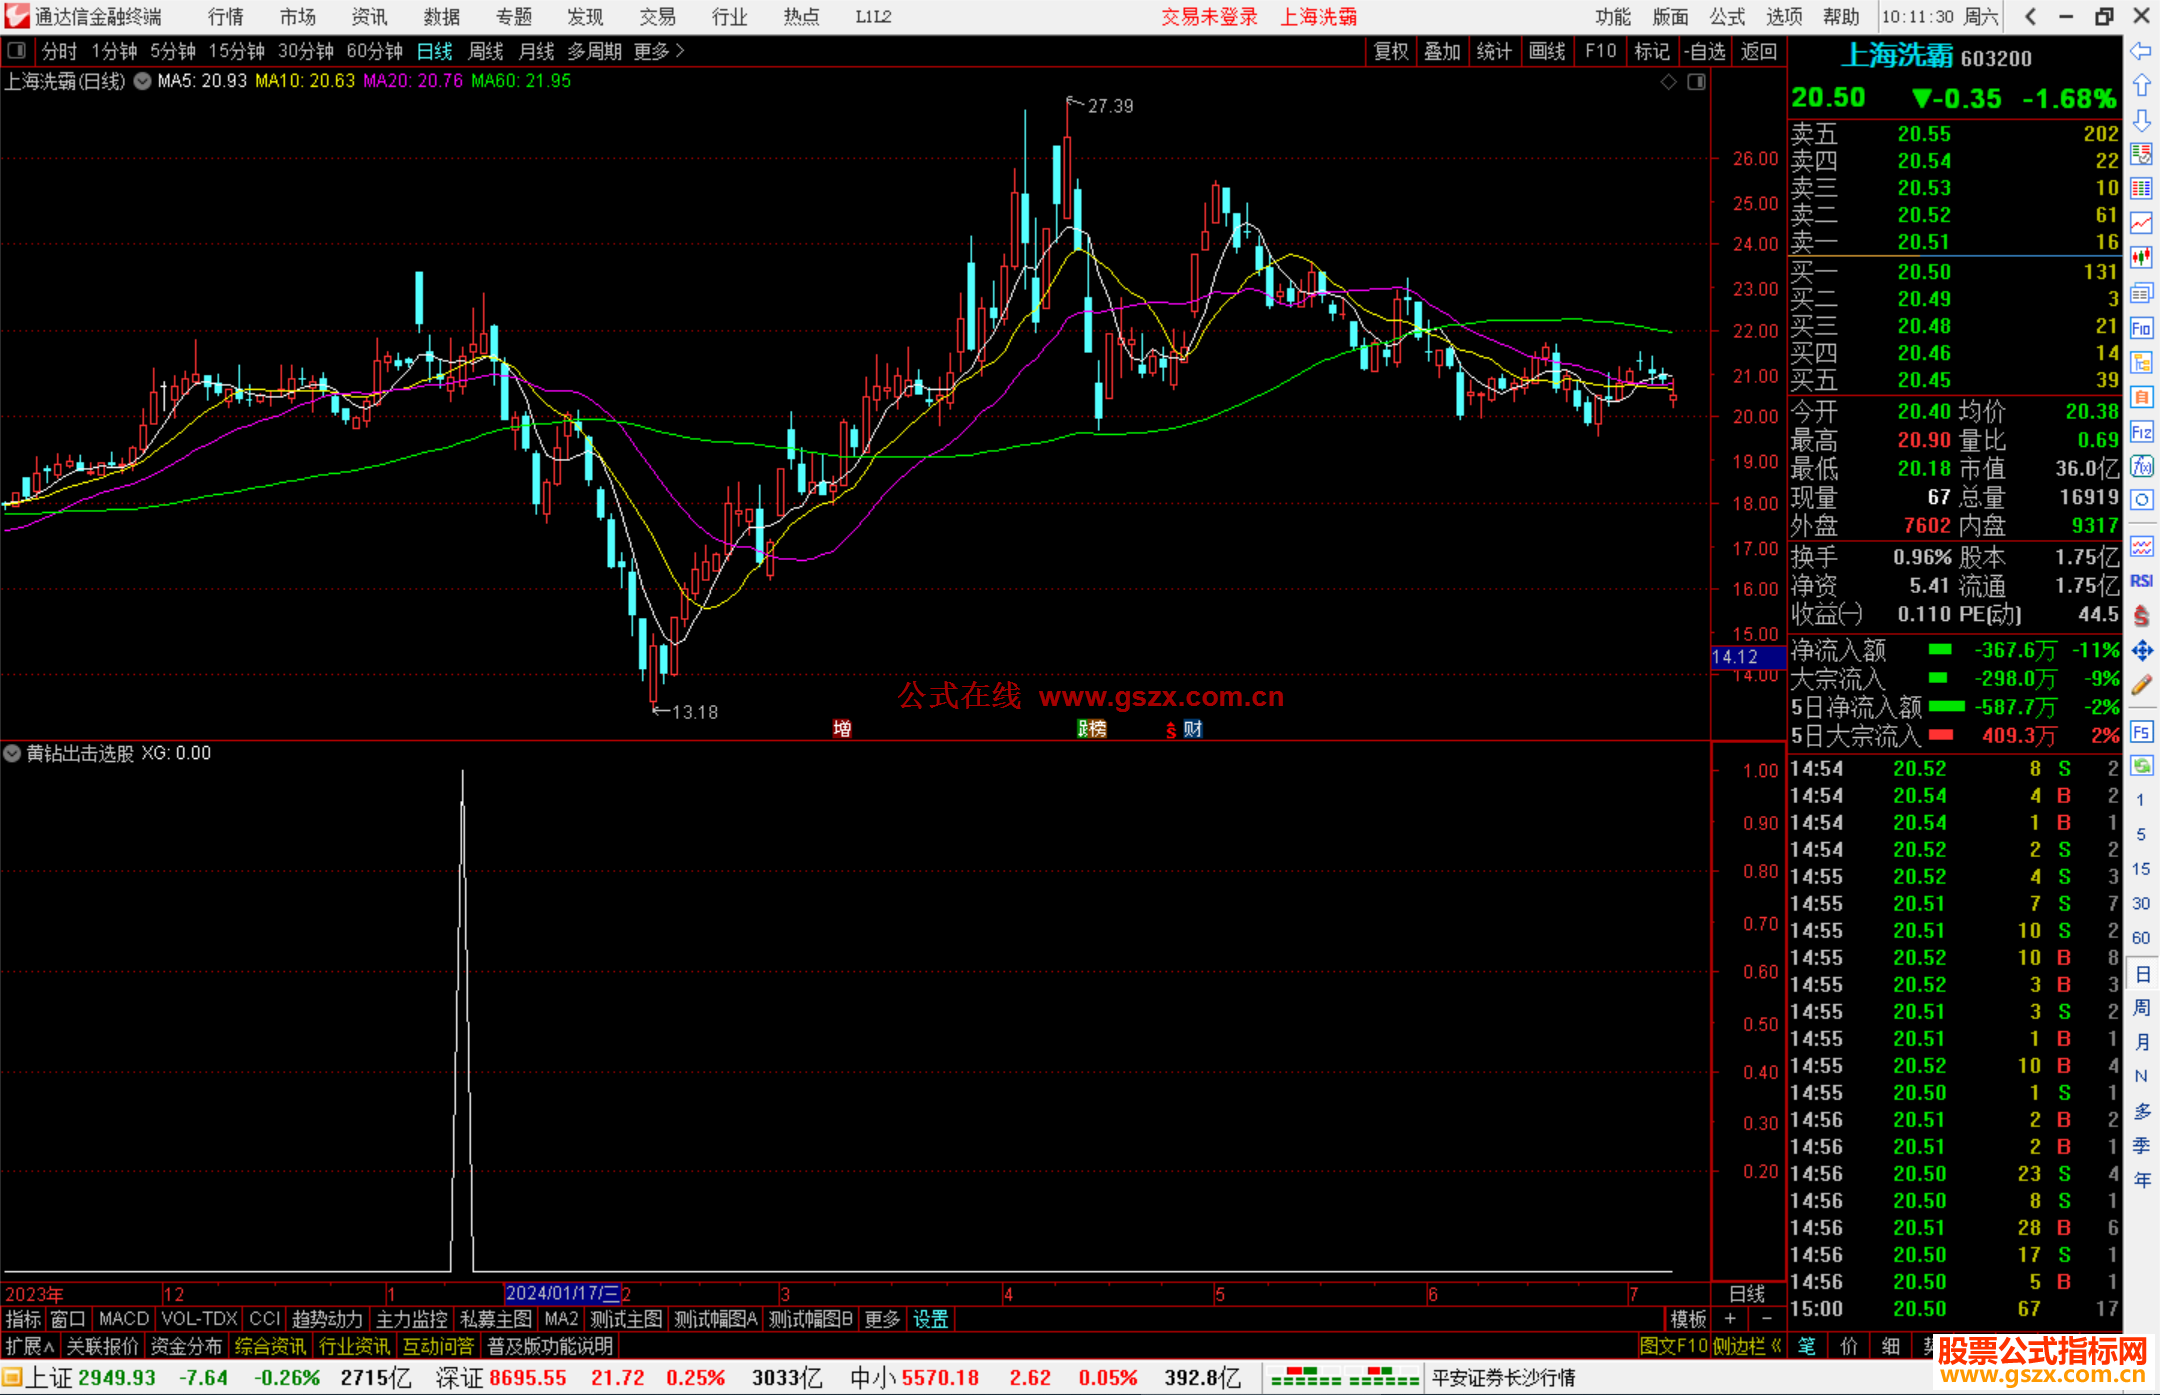Click the line trend chart sidebar icon
The height and width of the screenshot is (1395, 2160).
point(2141,223)
